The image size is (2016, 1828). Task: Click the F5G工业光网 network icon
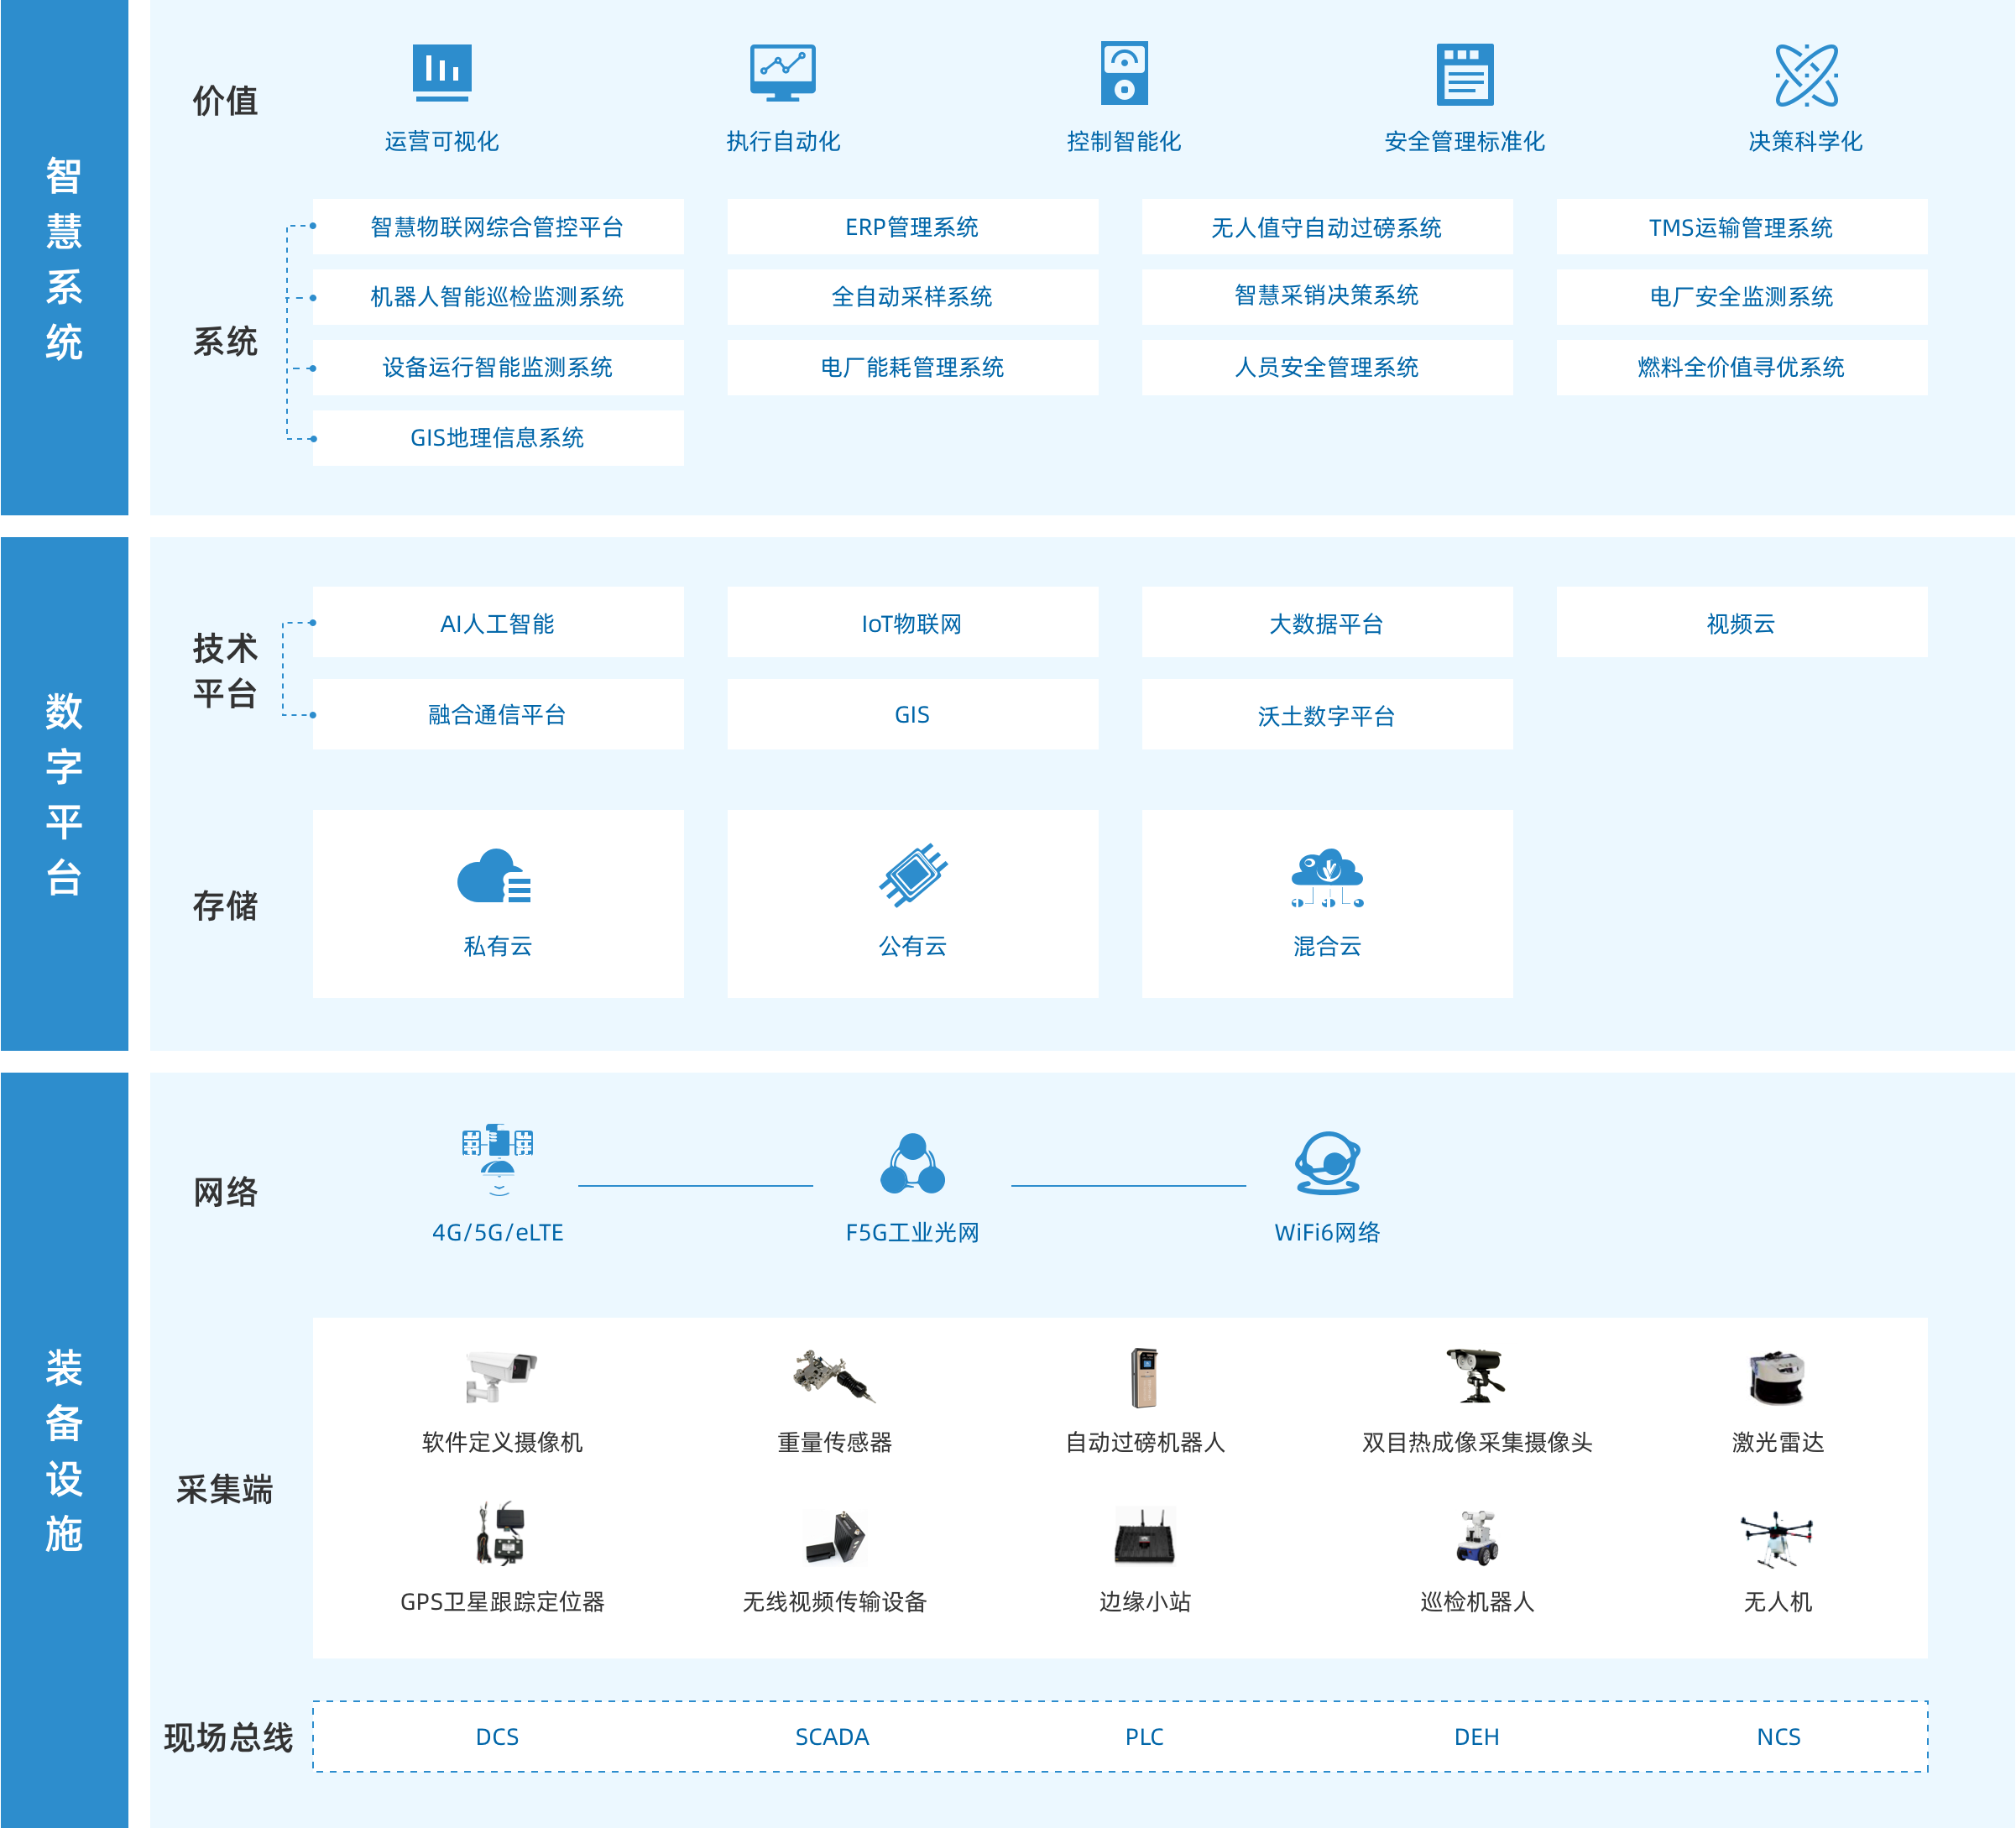pyautogui.click(x=912, y=1163)
